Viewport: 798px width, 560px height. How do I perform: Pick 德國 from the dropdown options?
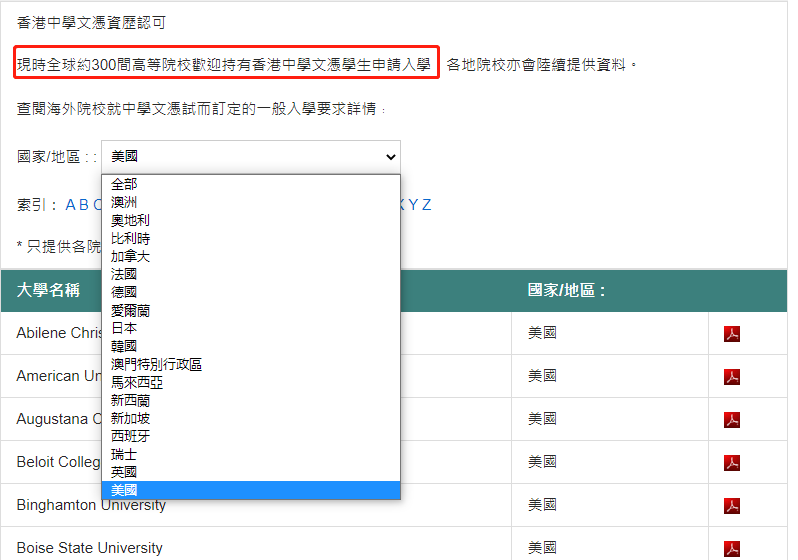[251, 292]
